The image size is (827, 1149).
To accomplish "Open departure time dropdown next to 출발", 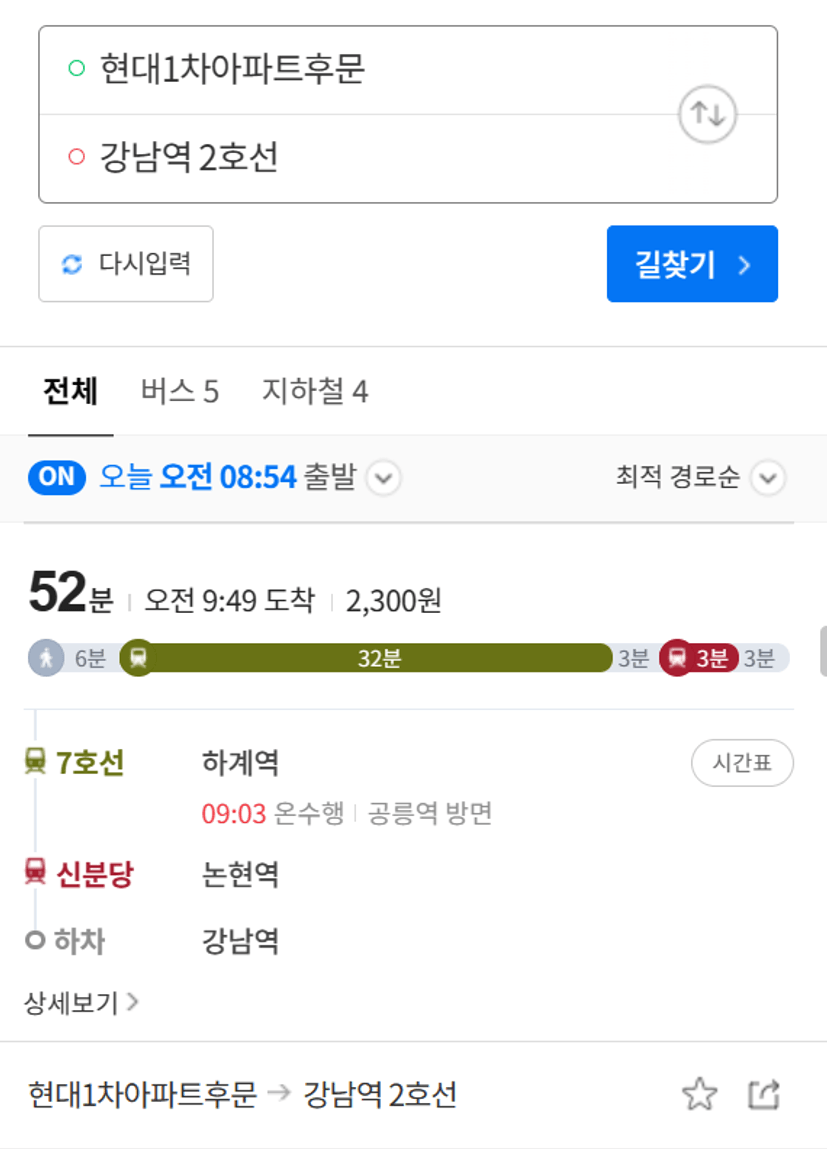I will pos(384,478).
